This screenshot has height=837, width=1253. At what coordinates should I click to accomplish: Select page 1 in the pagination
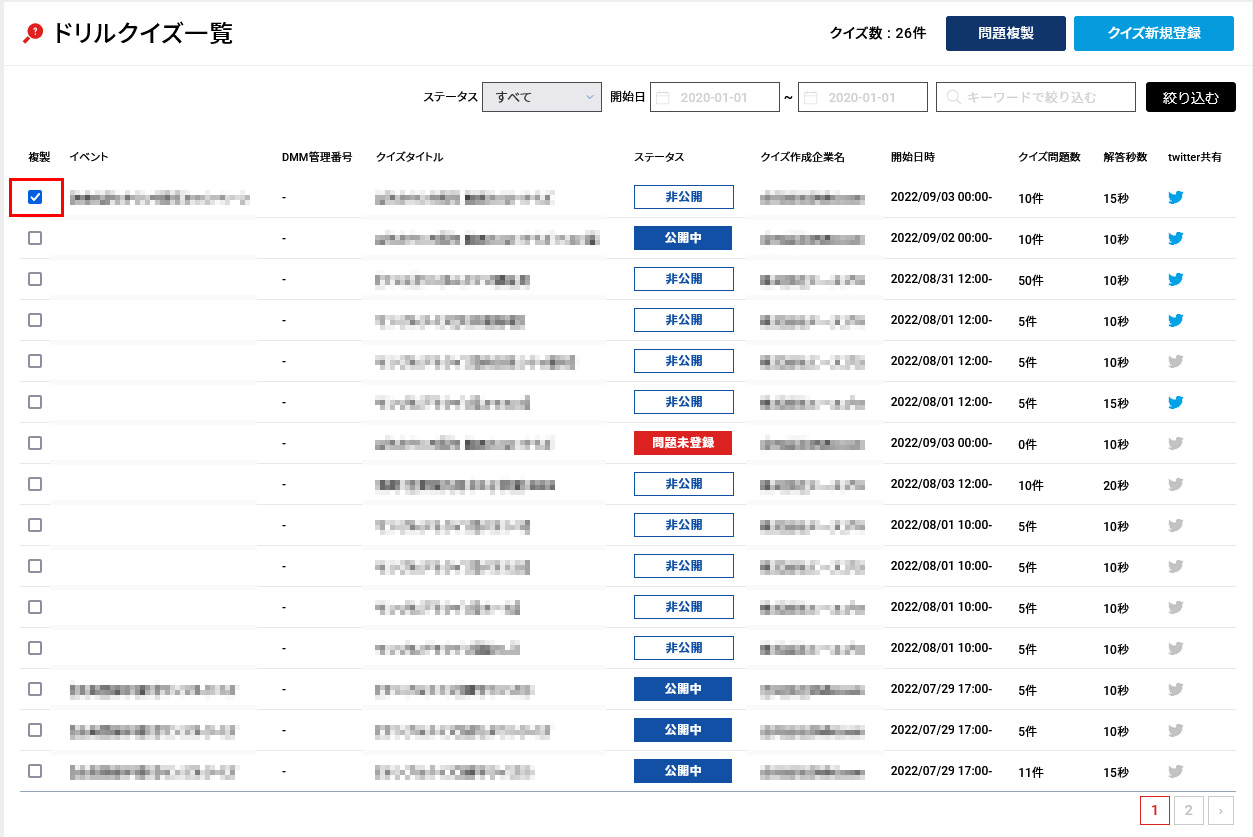1154,810
